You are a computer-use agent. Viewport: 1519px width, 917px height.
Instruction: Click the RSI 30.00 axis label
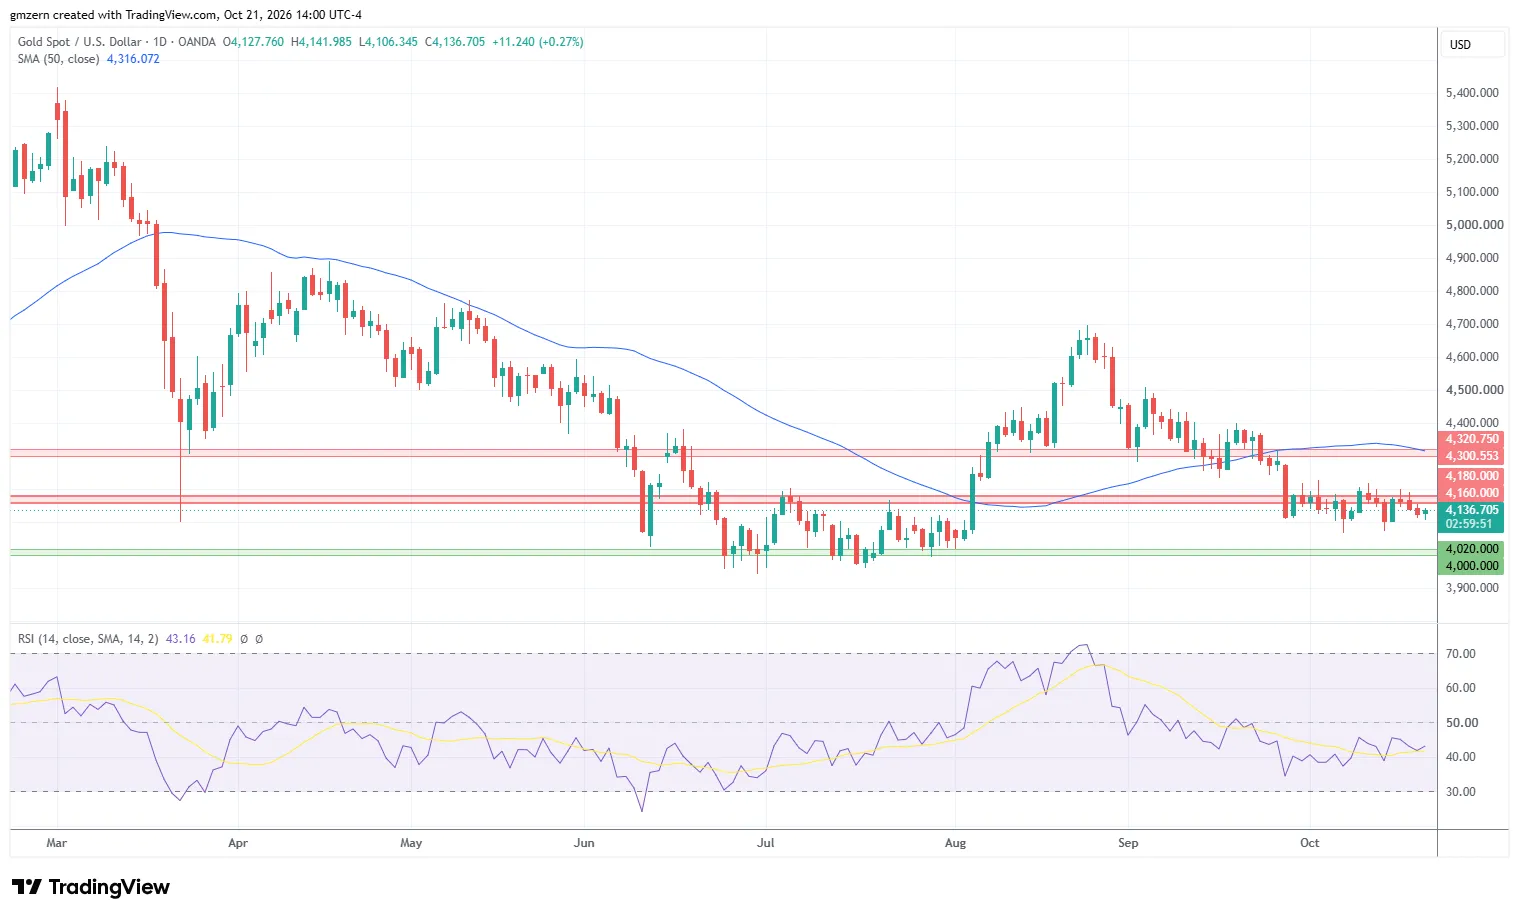pos(1461,792)
